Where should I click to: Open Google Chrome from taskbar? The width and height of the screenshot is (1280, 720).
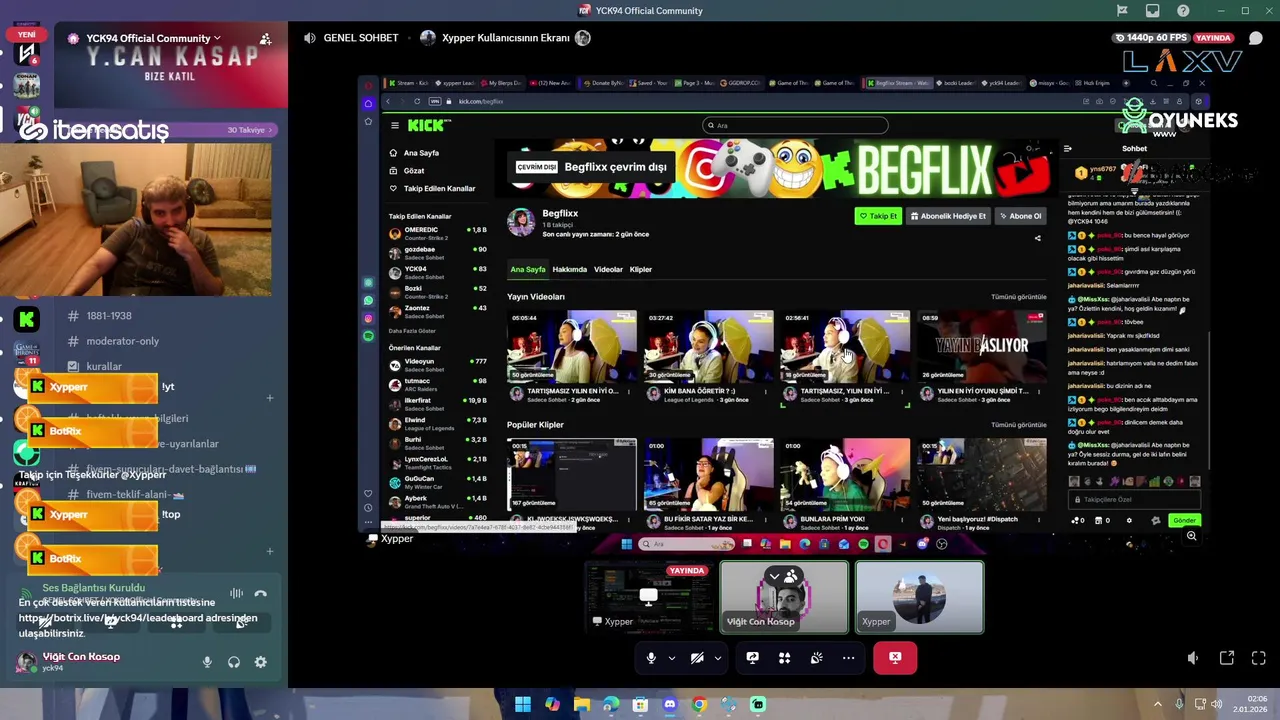699,705
